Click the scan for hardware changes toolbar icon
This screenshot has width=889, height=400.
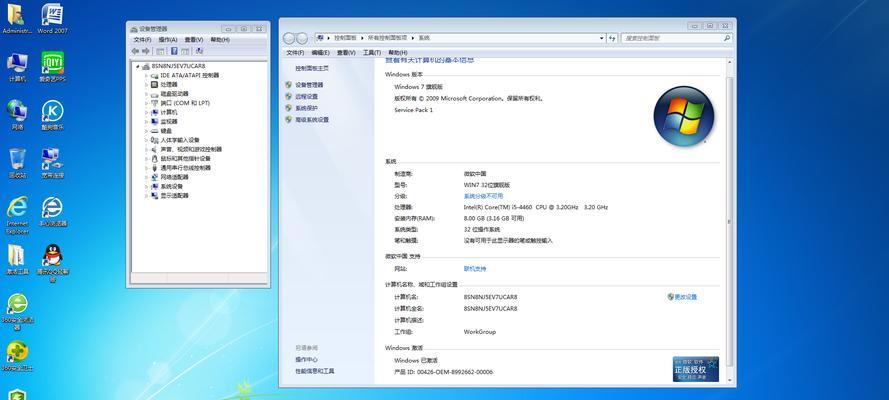(199, 51)
